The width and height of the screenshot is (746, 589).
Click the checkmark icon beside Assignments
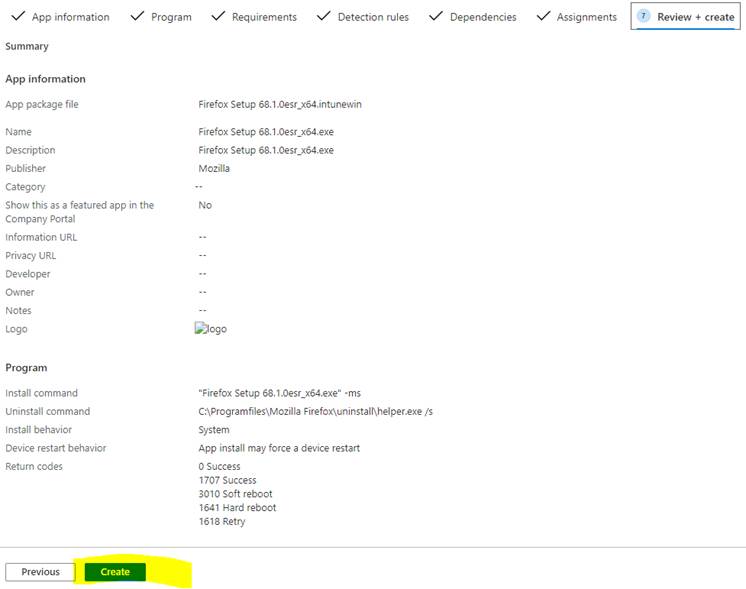[543, 16]
